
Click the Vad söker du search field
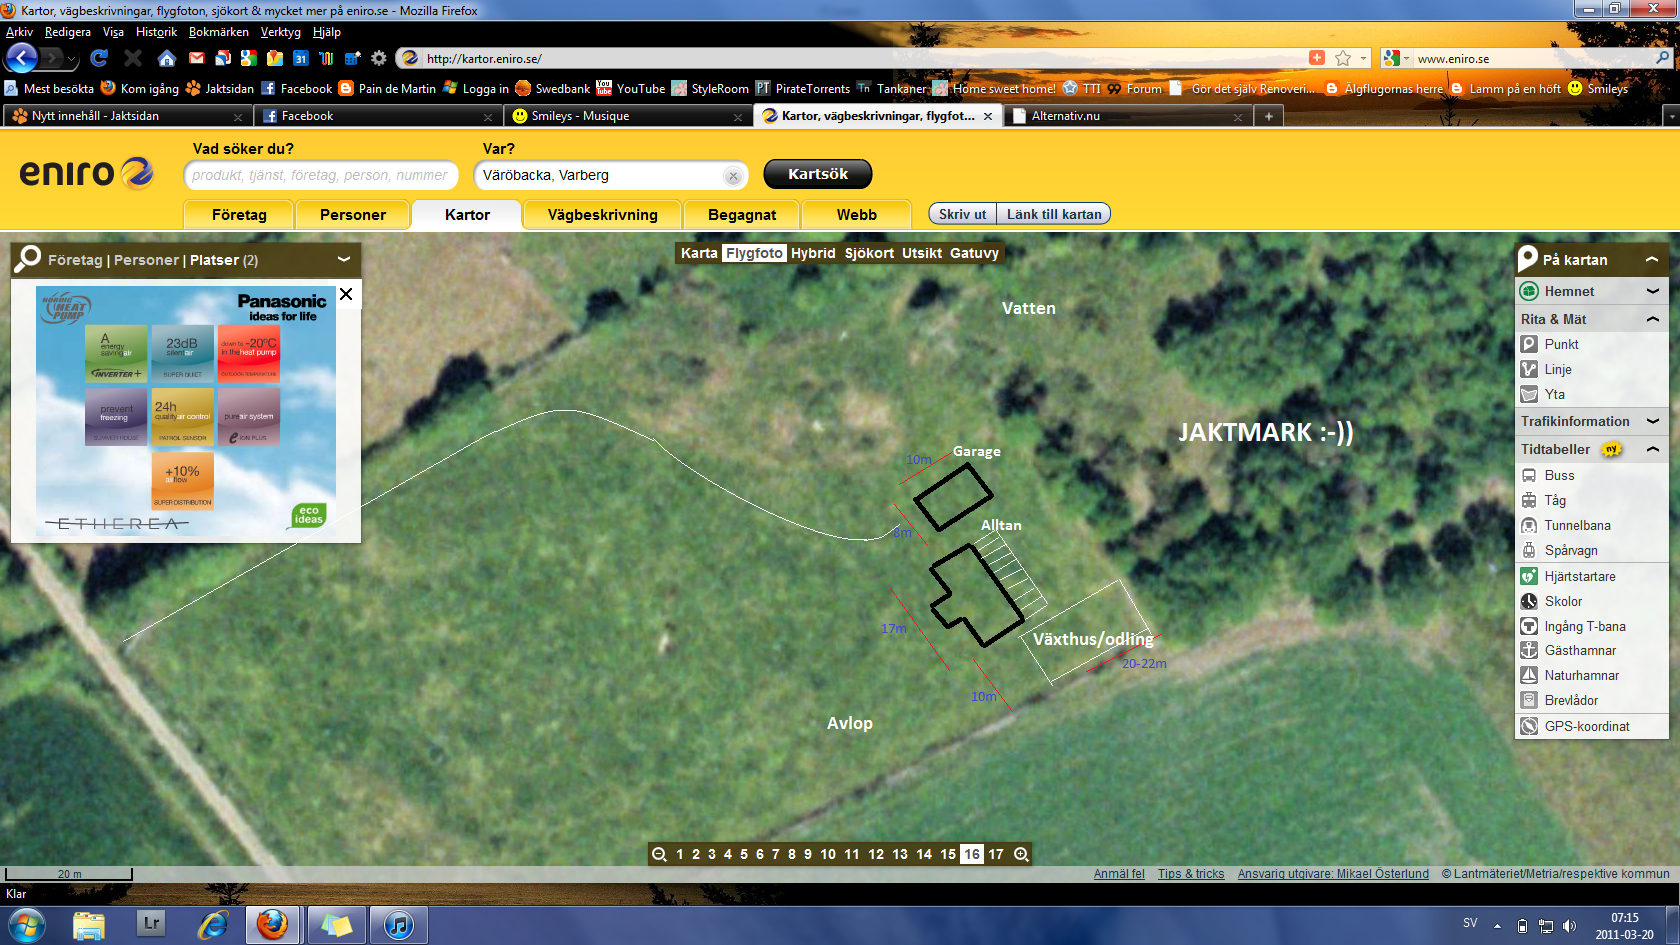coord(320,175)
